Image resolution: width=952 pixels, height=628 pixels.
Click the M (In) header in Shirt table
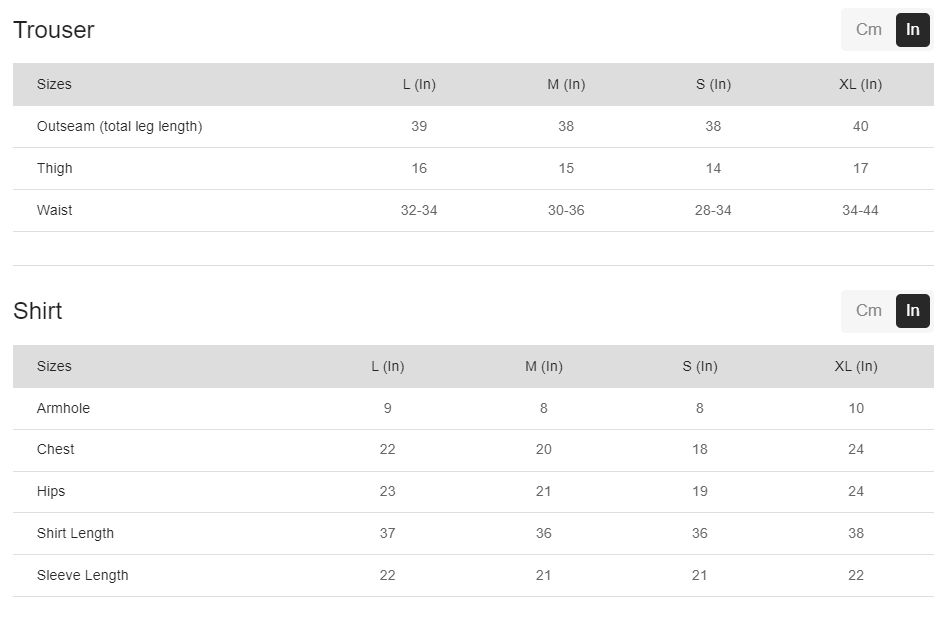coord(544,367)
